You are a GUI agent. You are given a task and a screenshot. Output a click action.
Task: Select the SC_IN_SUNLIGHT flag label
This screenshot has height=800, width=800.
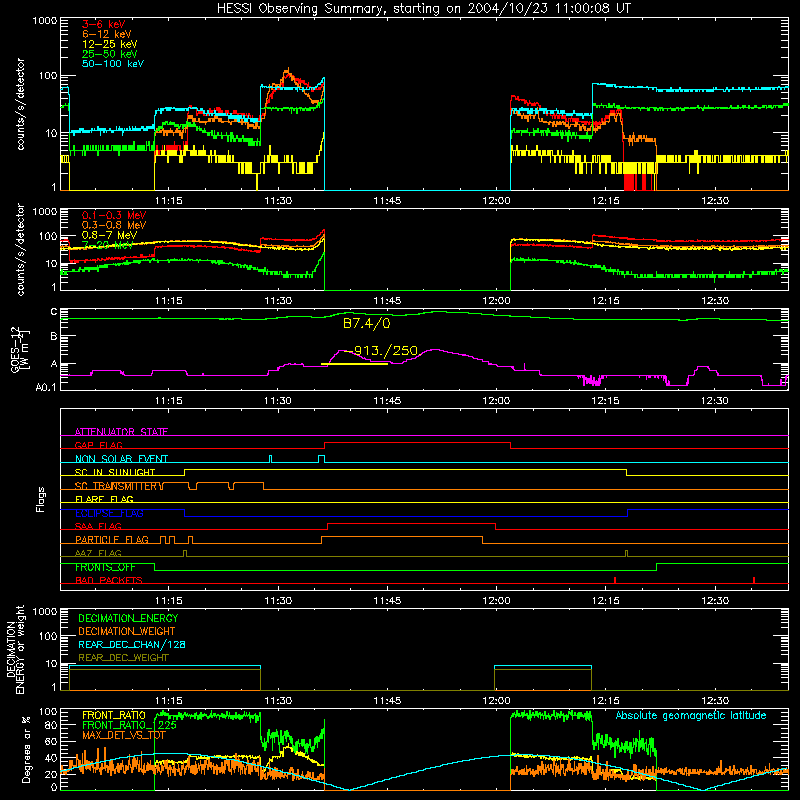[115, 472]
